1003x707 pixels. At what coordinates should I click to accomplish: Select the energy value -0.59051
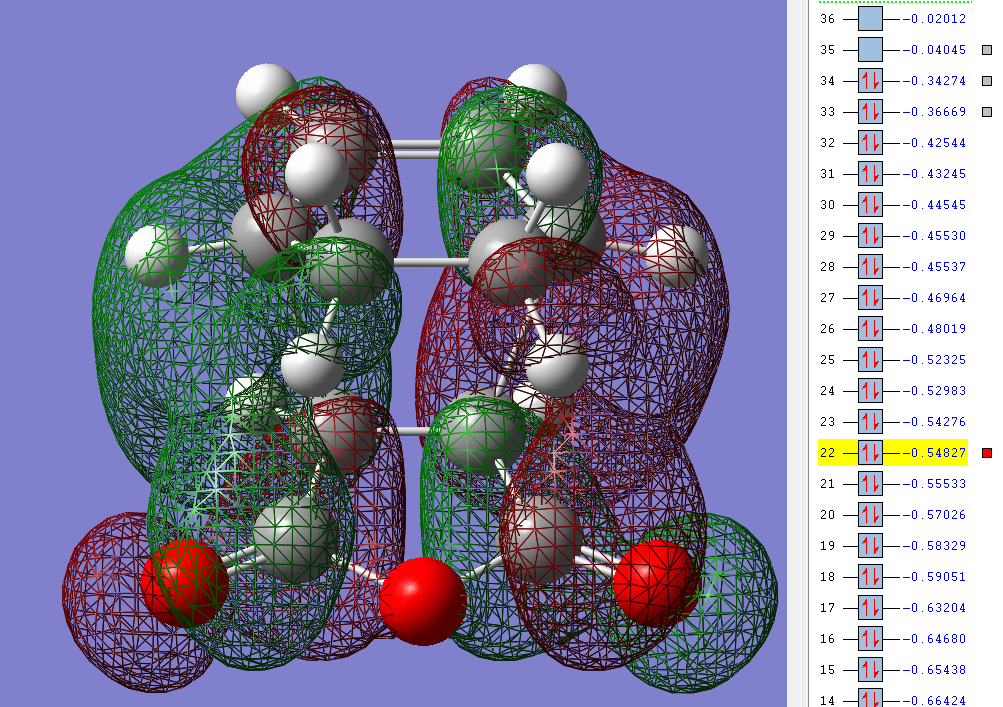point(935,577)
